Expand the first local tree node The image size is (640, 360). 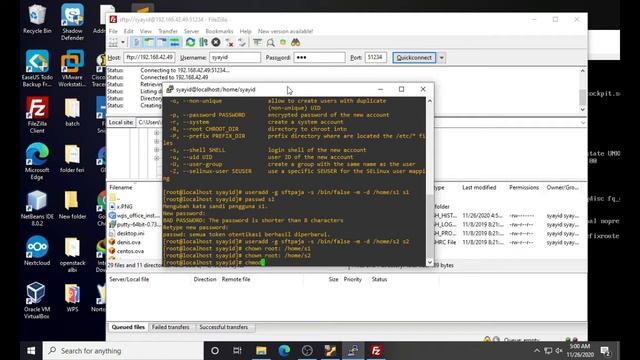coord(157,133)
